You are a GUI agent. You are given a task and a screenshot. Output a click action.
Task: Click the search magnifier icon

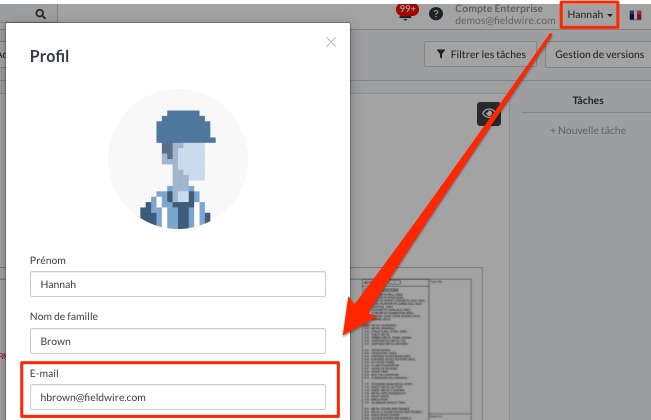tap(40, 14)
